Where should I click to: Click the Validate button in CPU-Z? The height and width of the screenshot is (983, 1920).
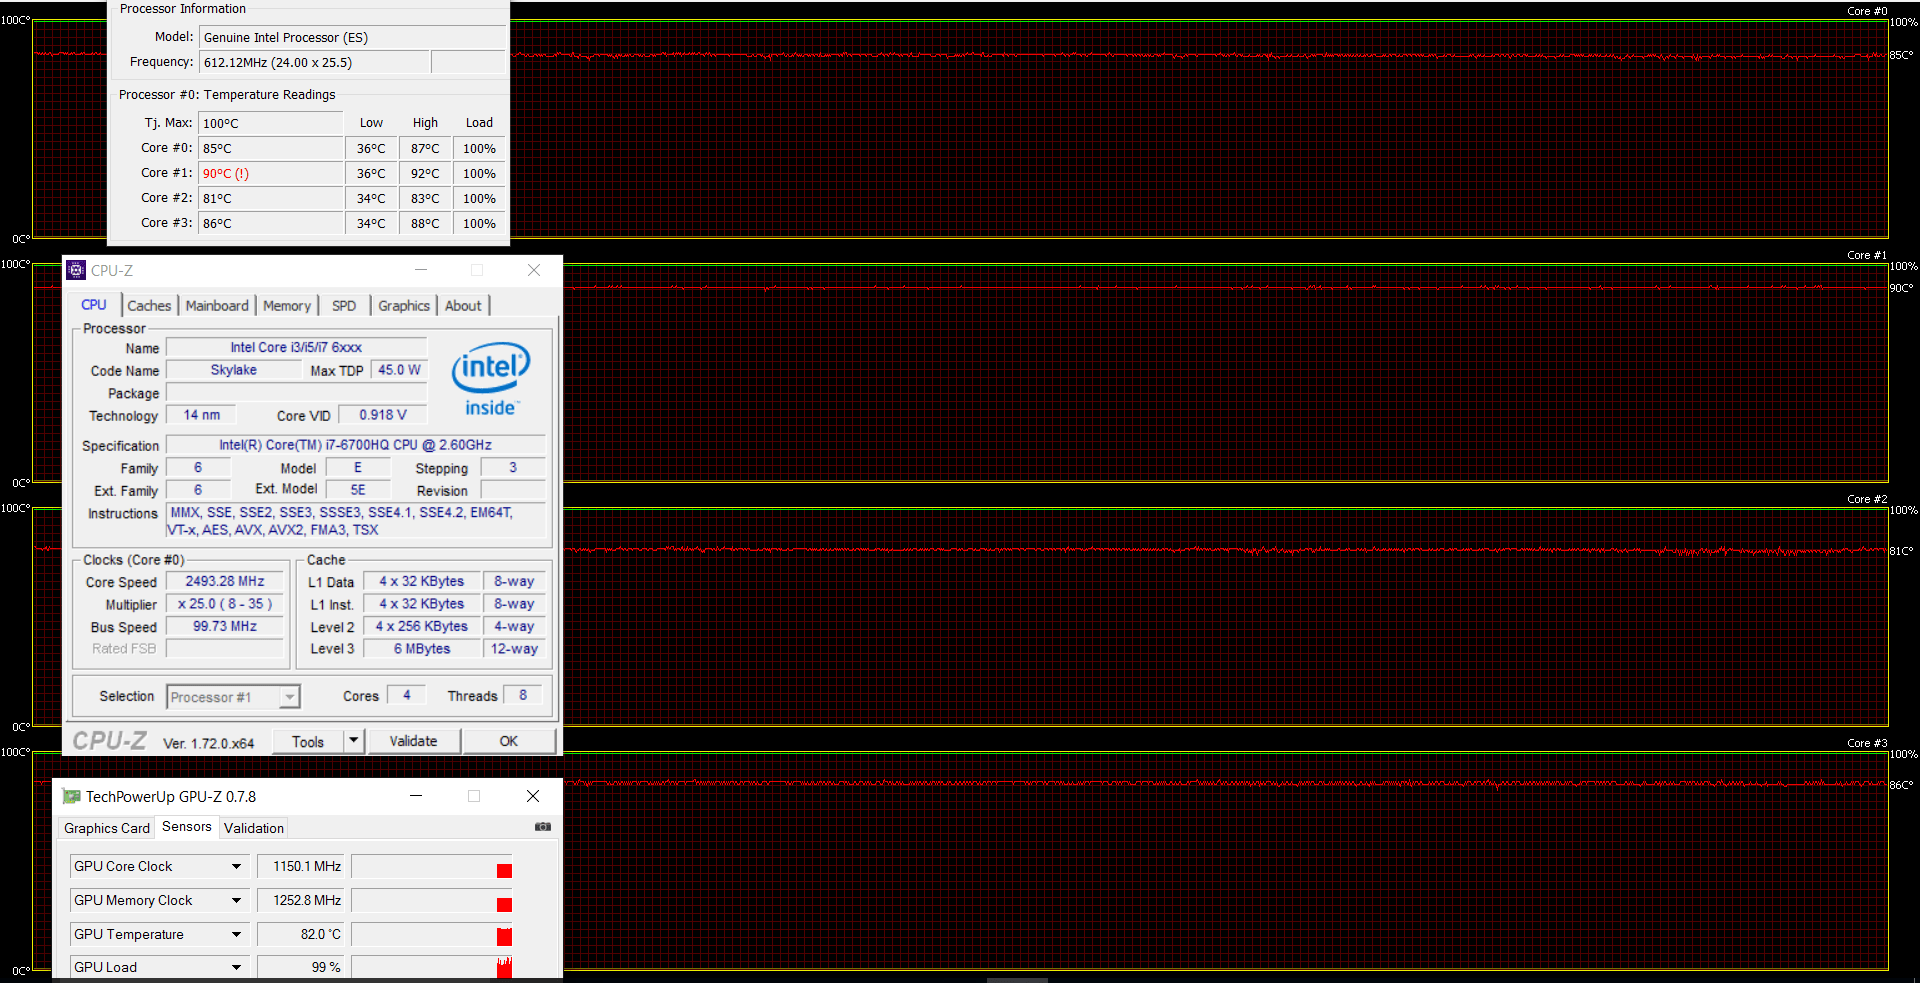point(414,741)
